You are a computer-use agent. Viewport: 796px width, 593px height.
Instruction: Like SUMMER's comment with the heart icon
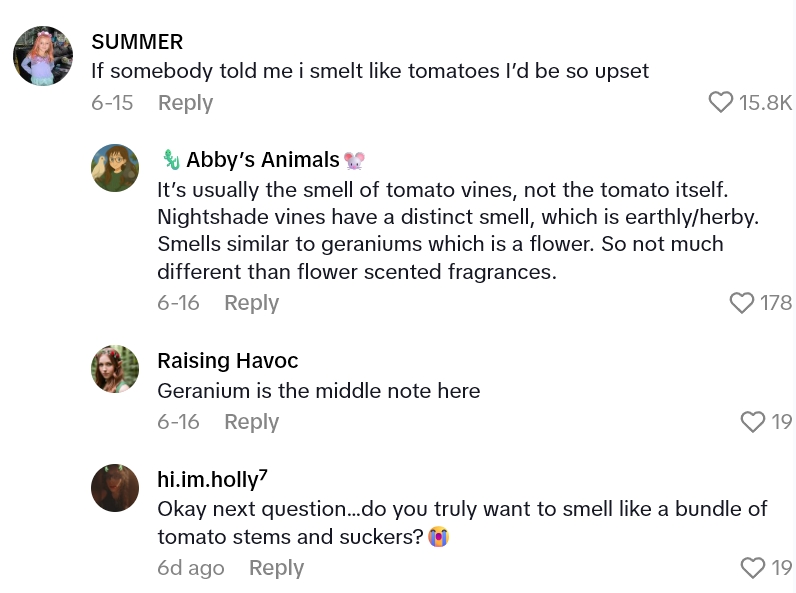720,102
